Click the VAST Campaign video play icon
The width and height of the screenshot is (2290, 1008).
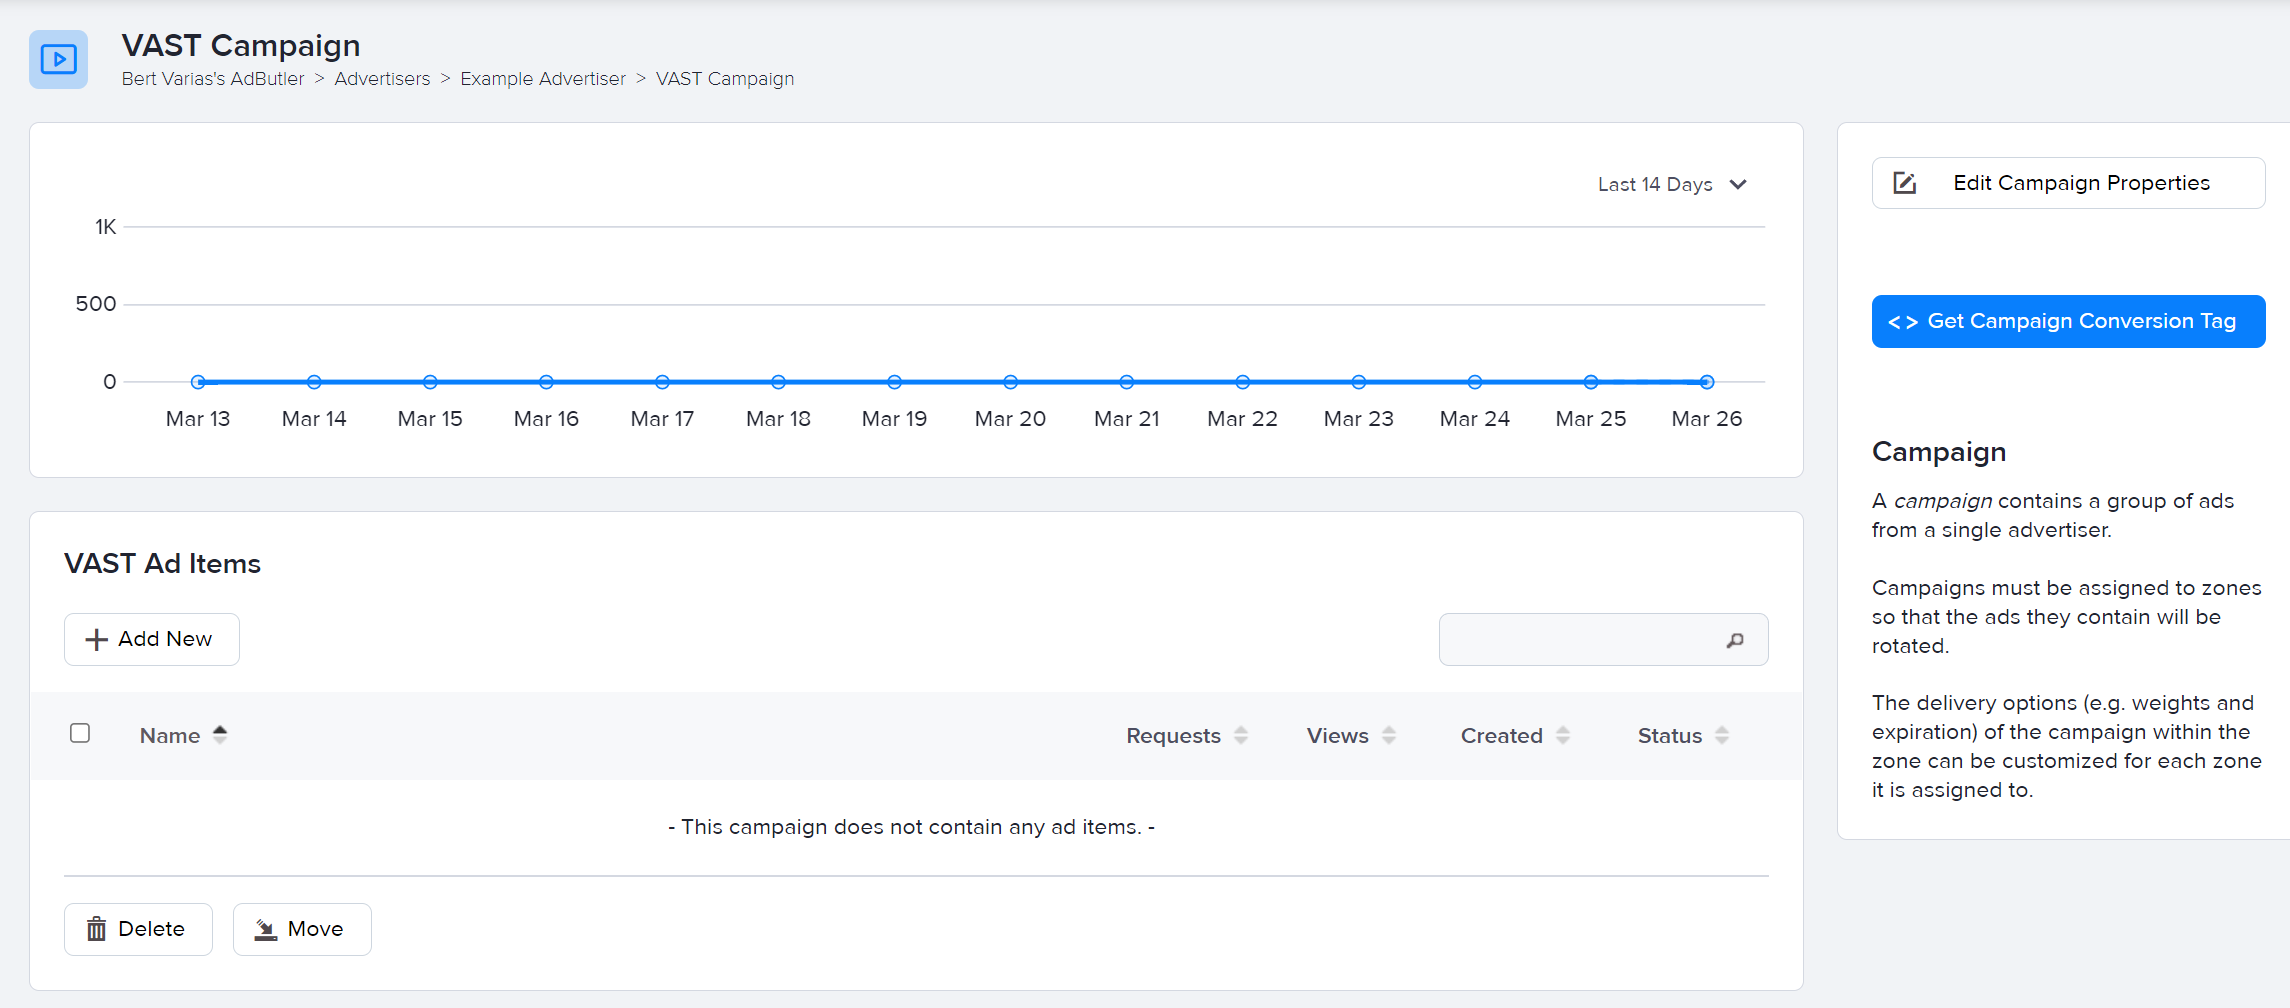58,60
